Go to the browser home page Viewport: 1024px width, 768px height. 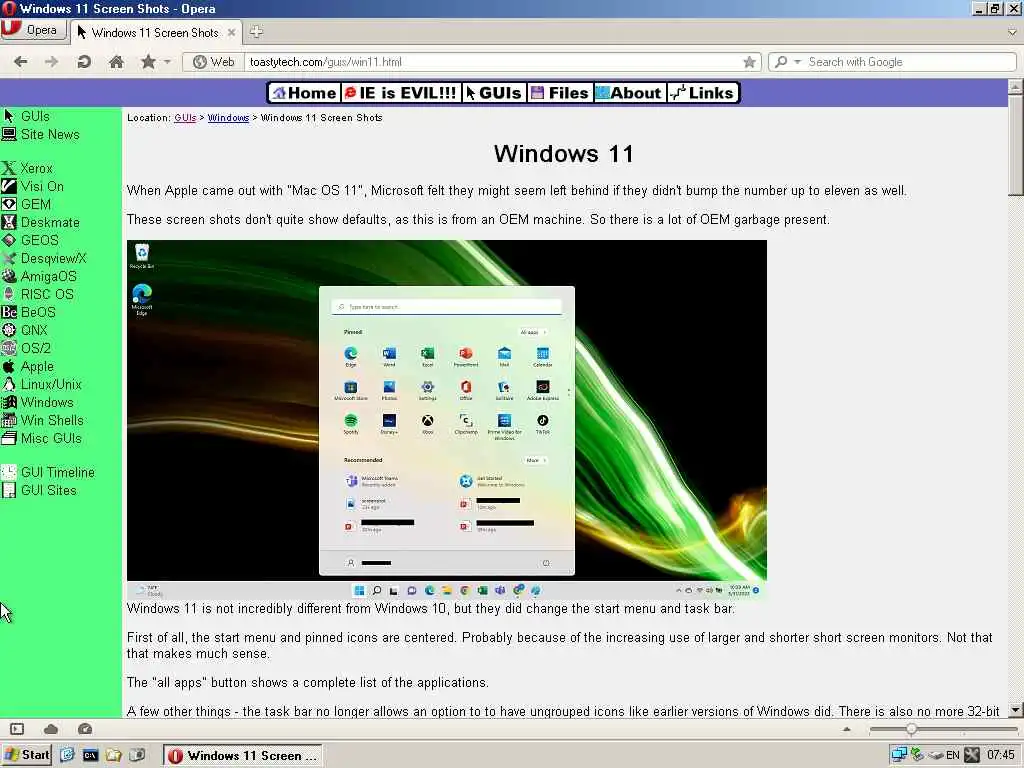click(x=116, y=62)
